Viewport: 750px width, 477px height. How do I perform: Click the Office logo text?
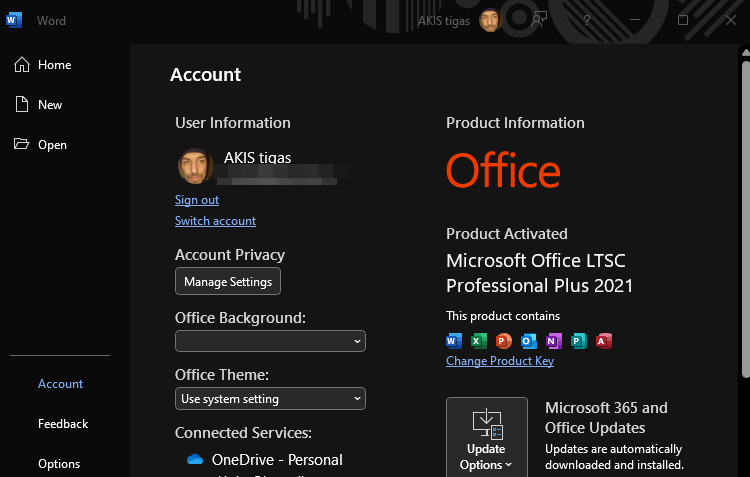pos(503,170)
